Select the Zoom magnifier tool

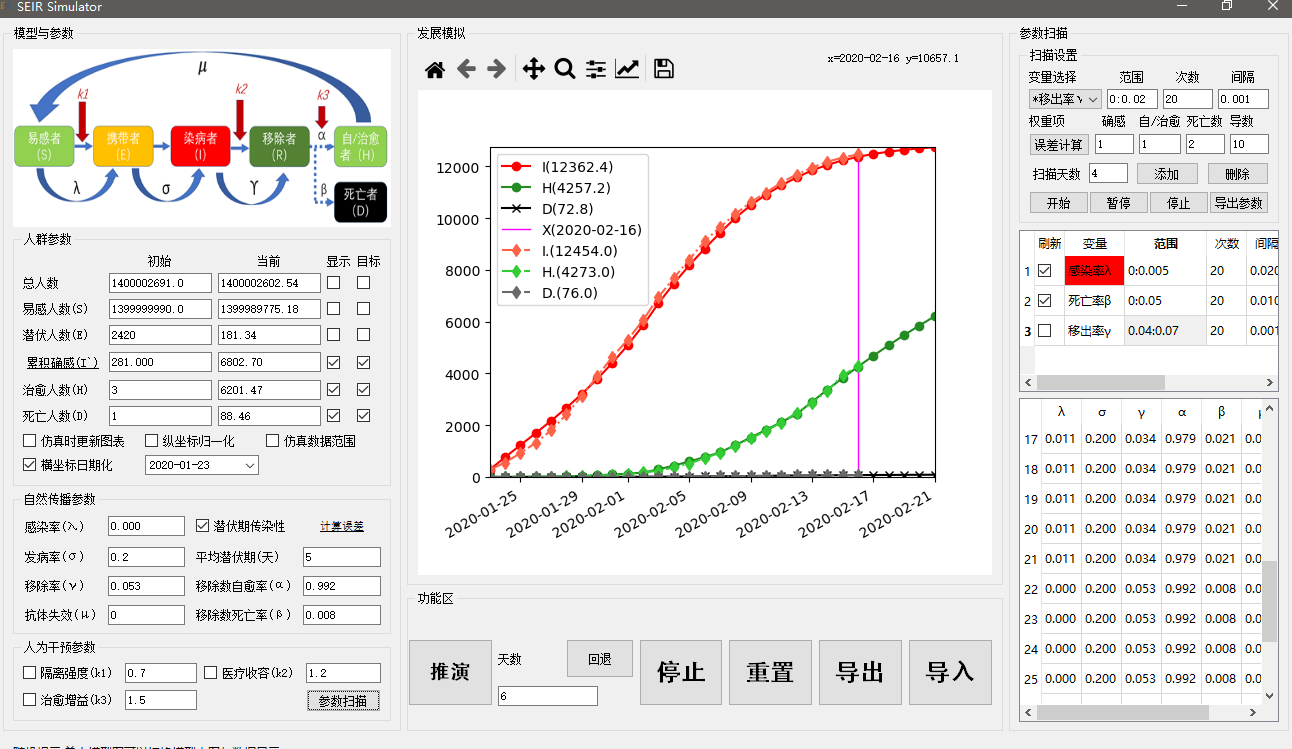(x=564, y=69)
